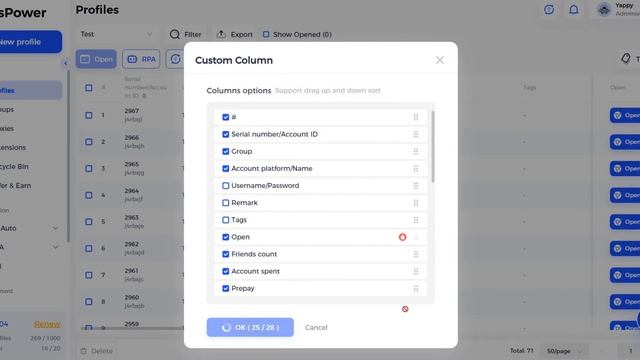Uncheck the Friends count column
Image resolution: width=640 pixels, height=360 pixels.
tap(226, 254)
